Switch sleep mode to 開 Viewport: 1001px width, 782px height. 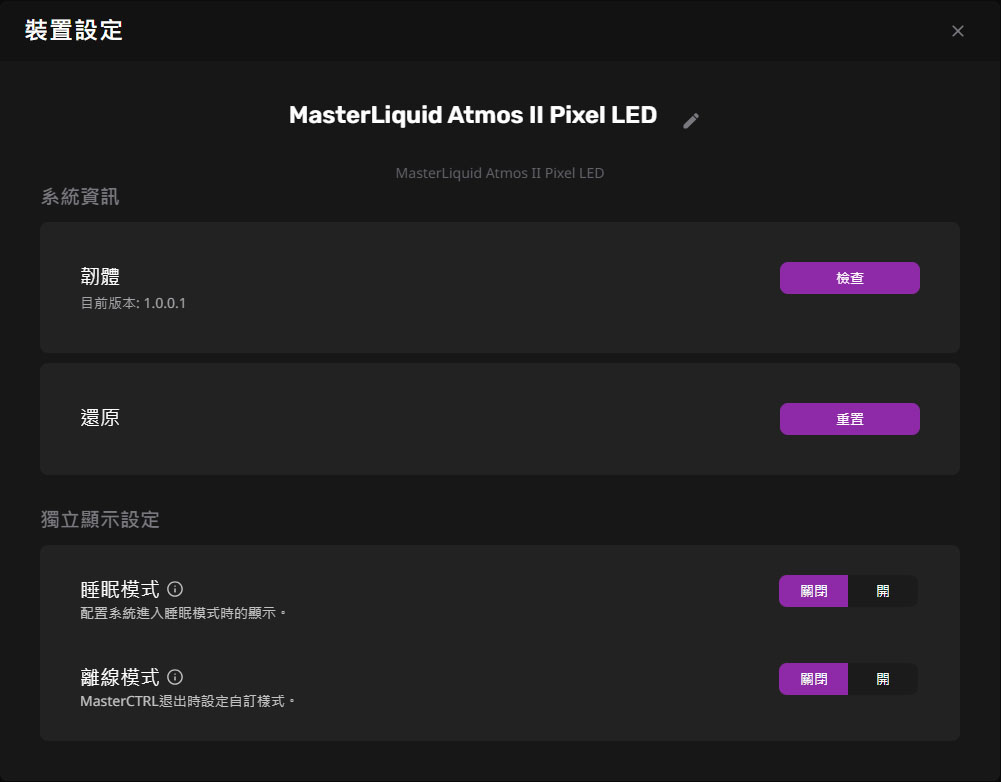point(882,591)
